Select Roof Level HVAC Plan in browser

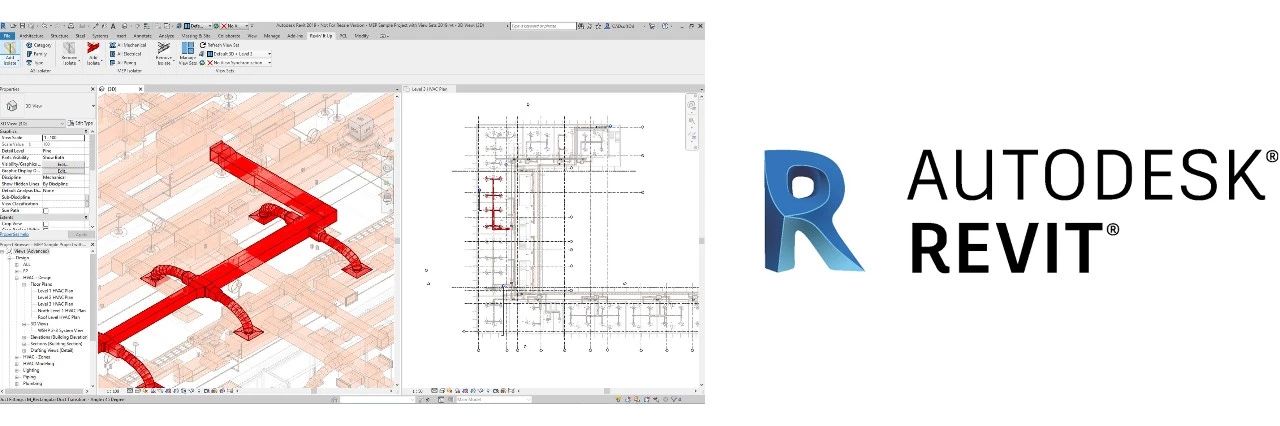[59, 317]
